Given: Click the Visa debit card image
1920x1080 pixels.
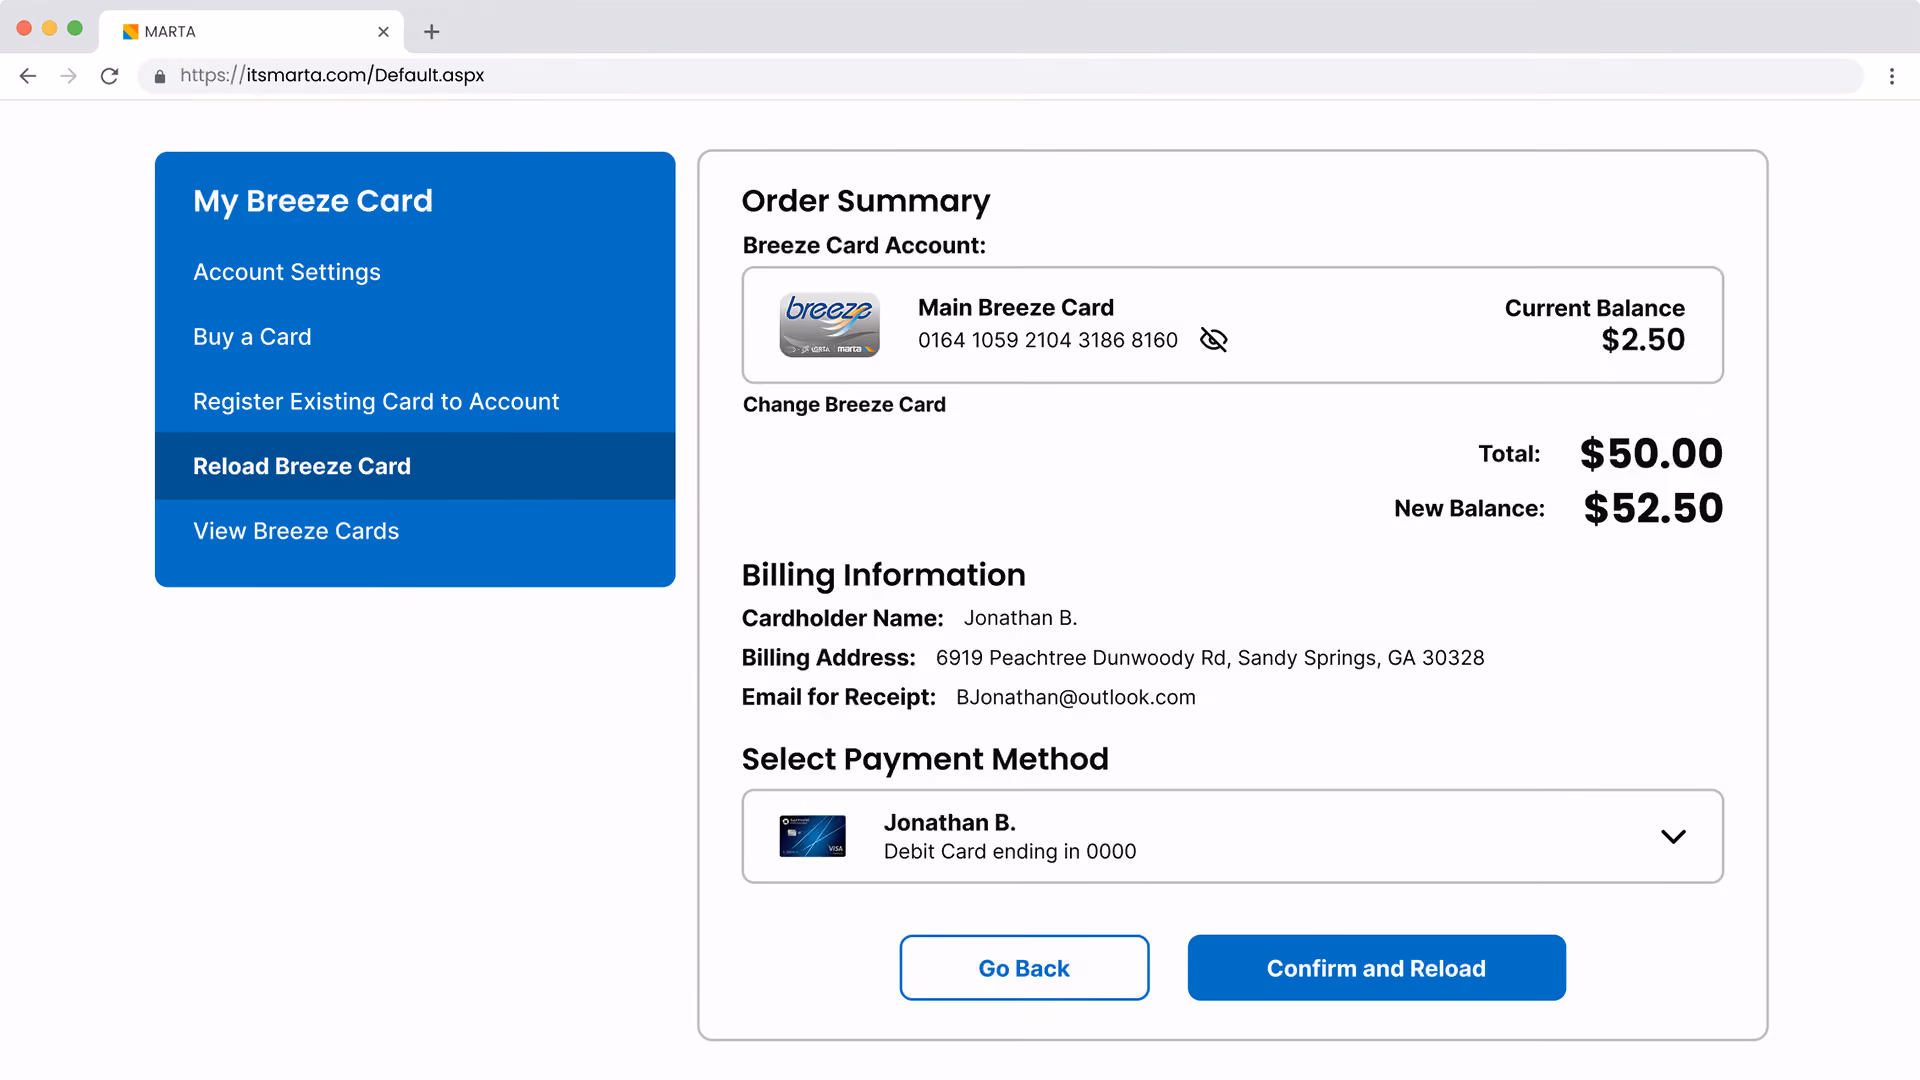Looking at the screenshot, I should (x=812, y=836).
